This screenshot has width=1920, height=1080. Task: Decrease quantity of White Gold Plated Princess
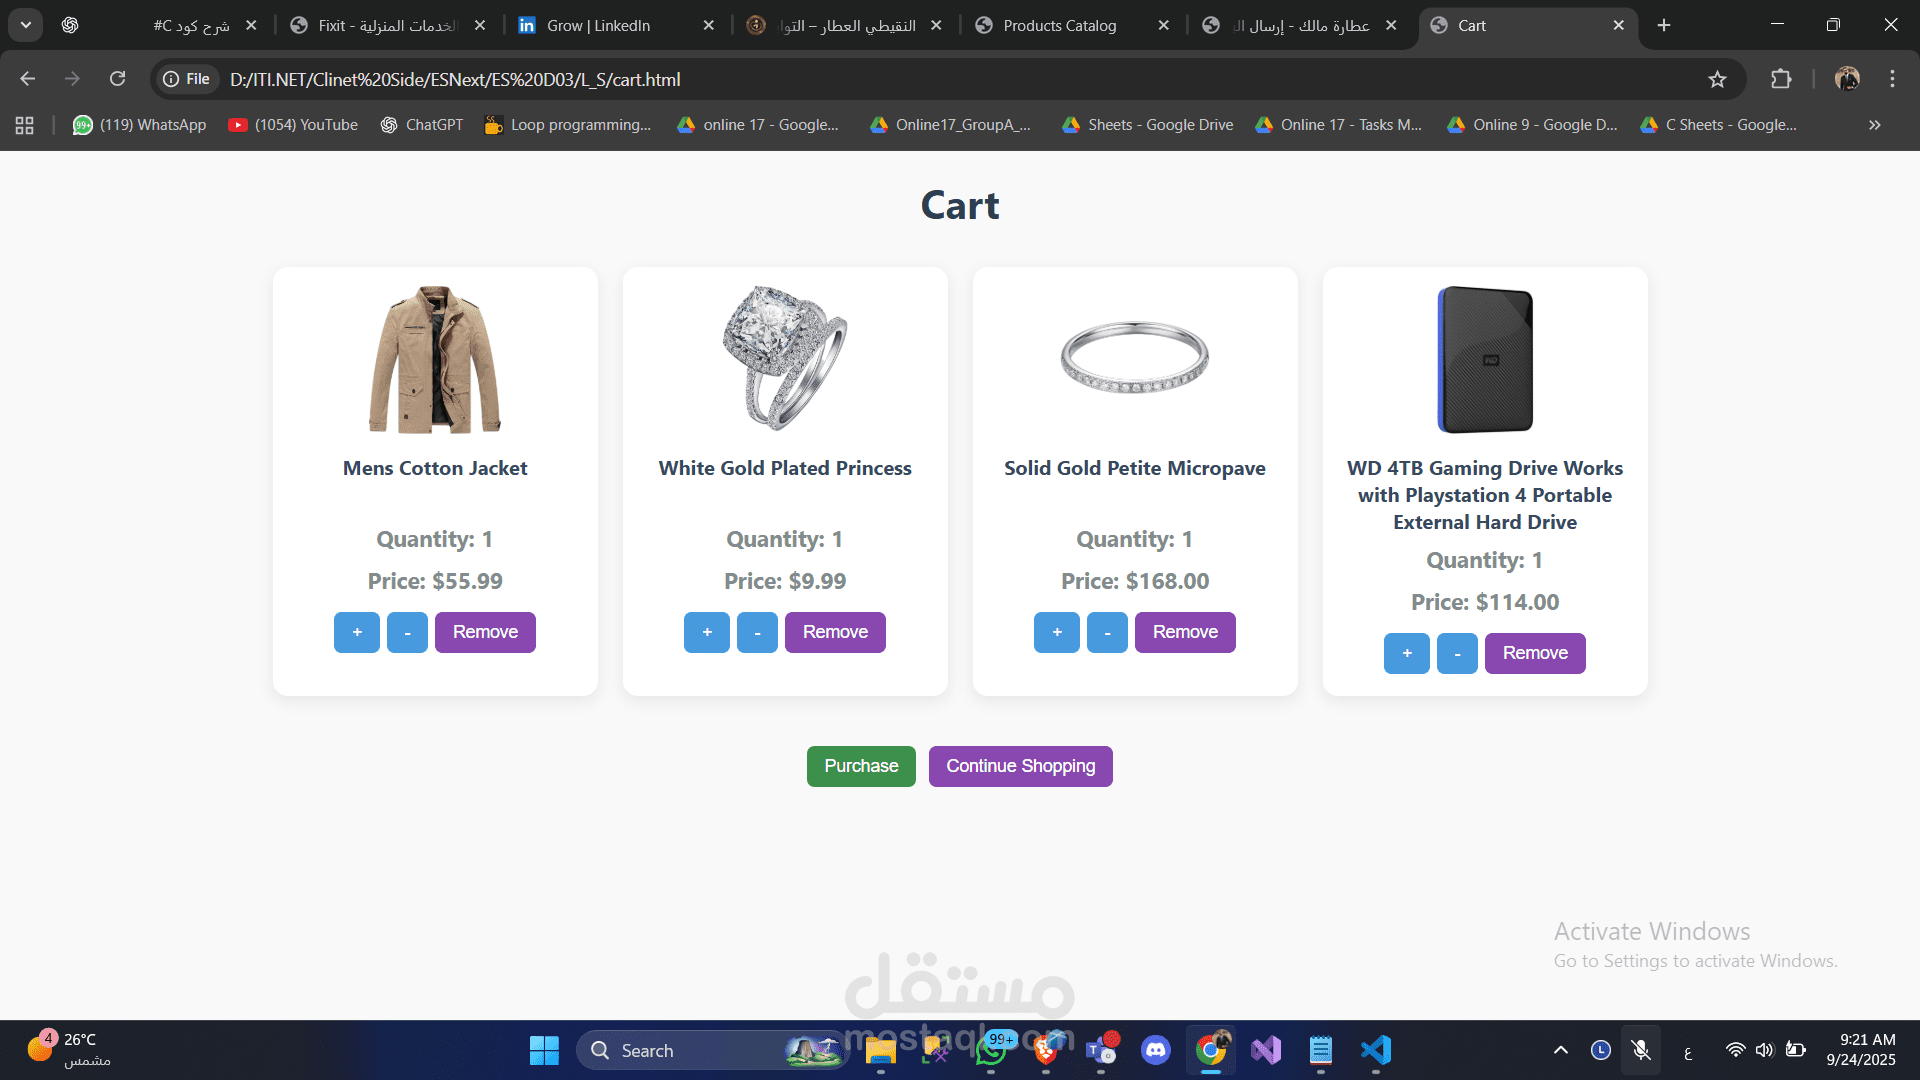757,632
